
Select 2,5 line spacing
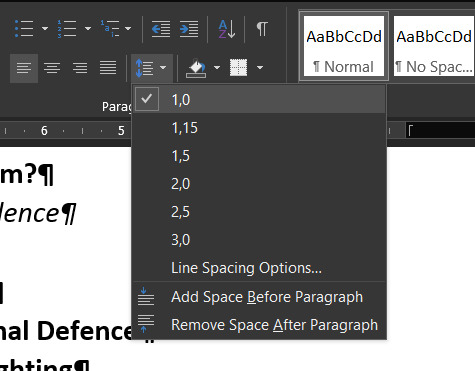click(x=259, y=211)
